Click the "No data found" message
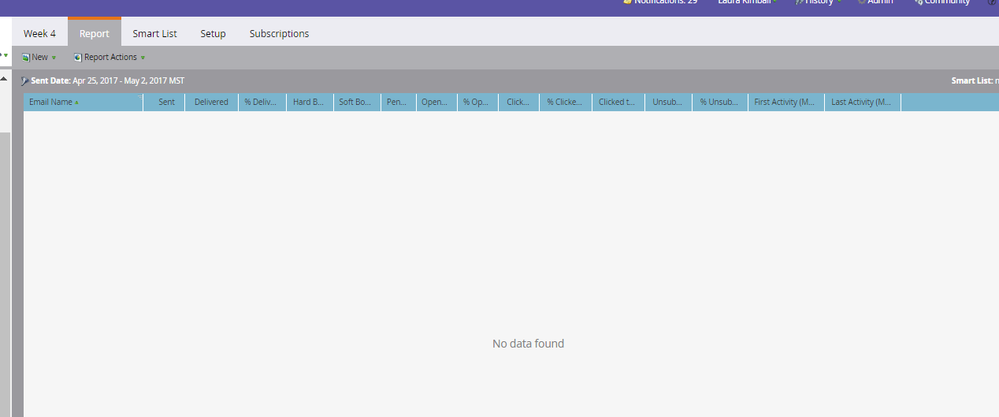 pyautogui.click(x=528, y=344)
